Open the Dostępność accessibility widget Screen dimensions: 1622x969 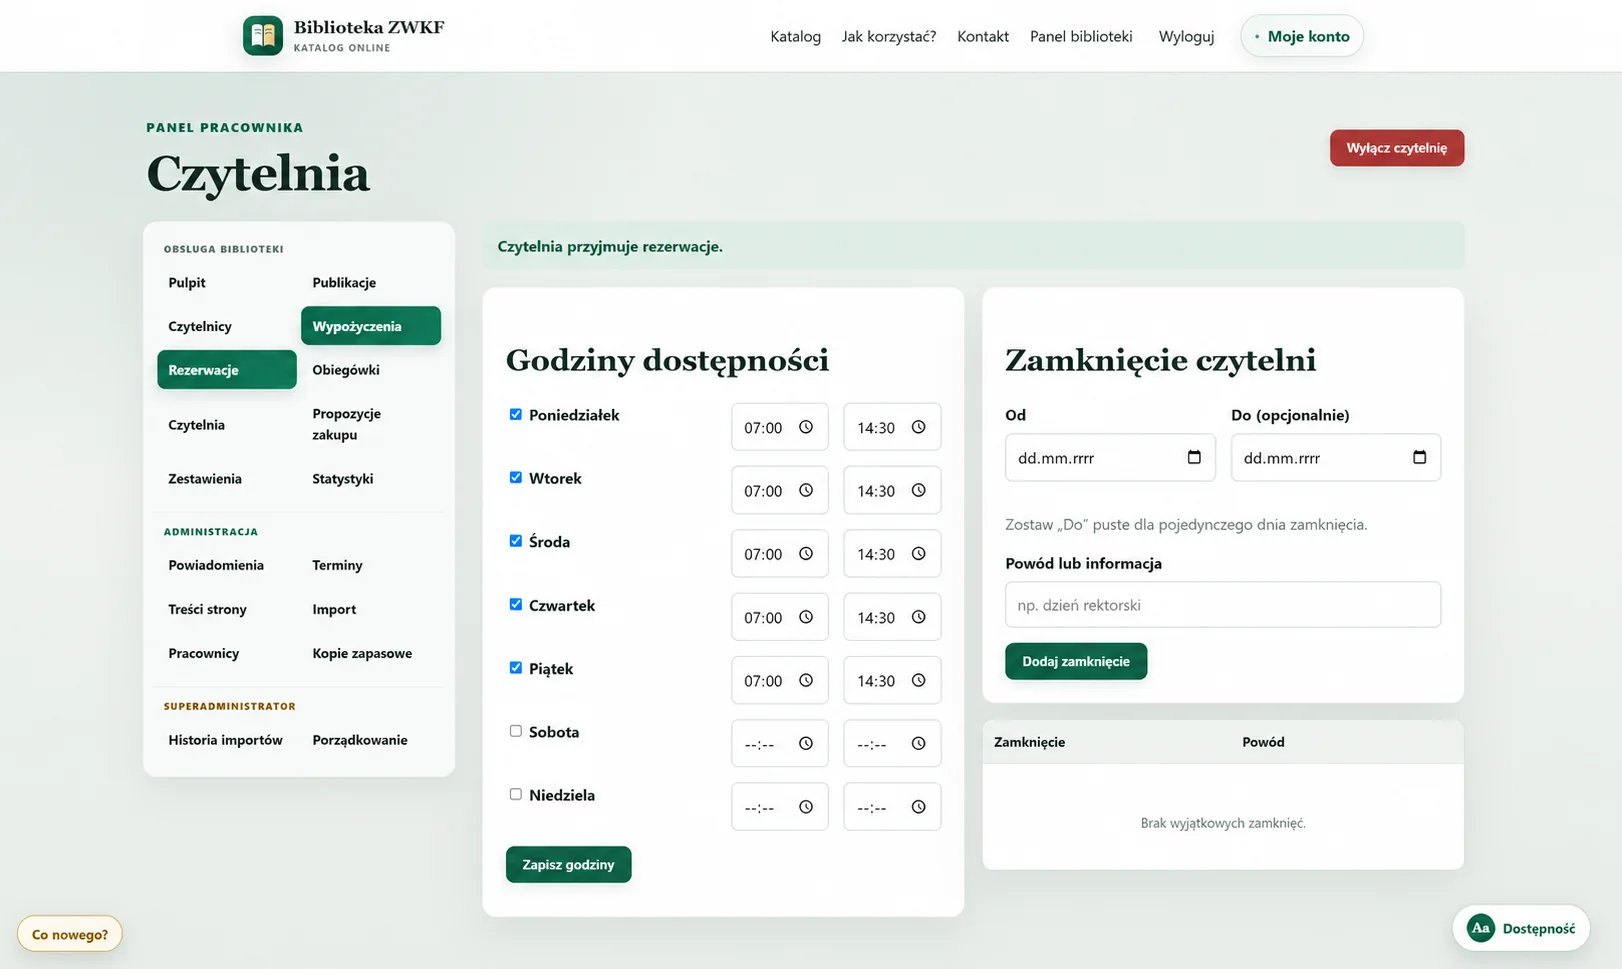point(1521,928)
